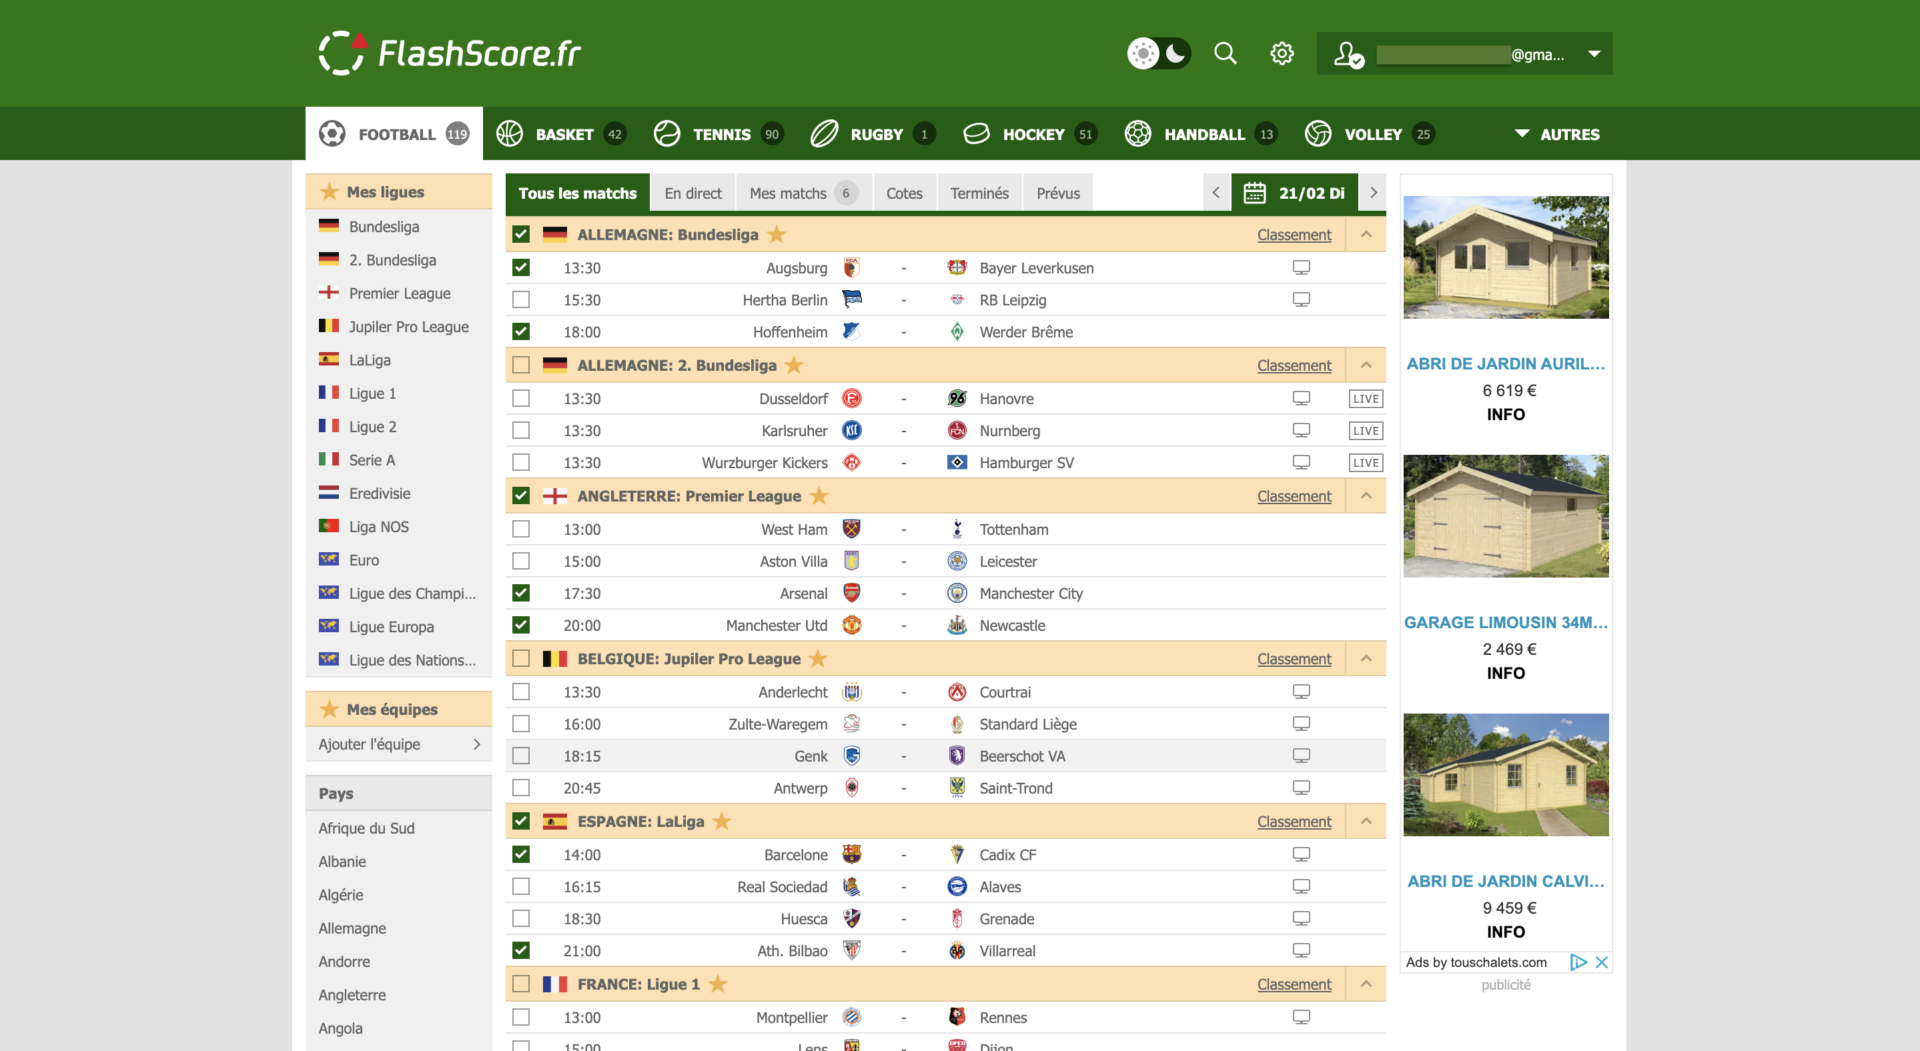
Task: Close the touschalets ad
Action: (x=1602, y=962)
